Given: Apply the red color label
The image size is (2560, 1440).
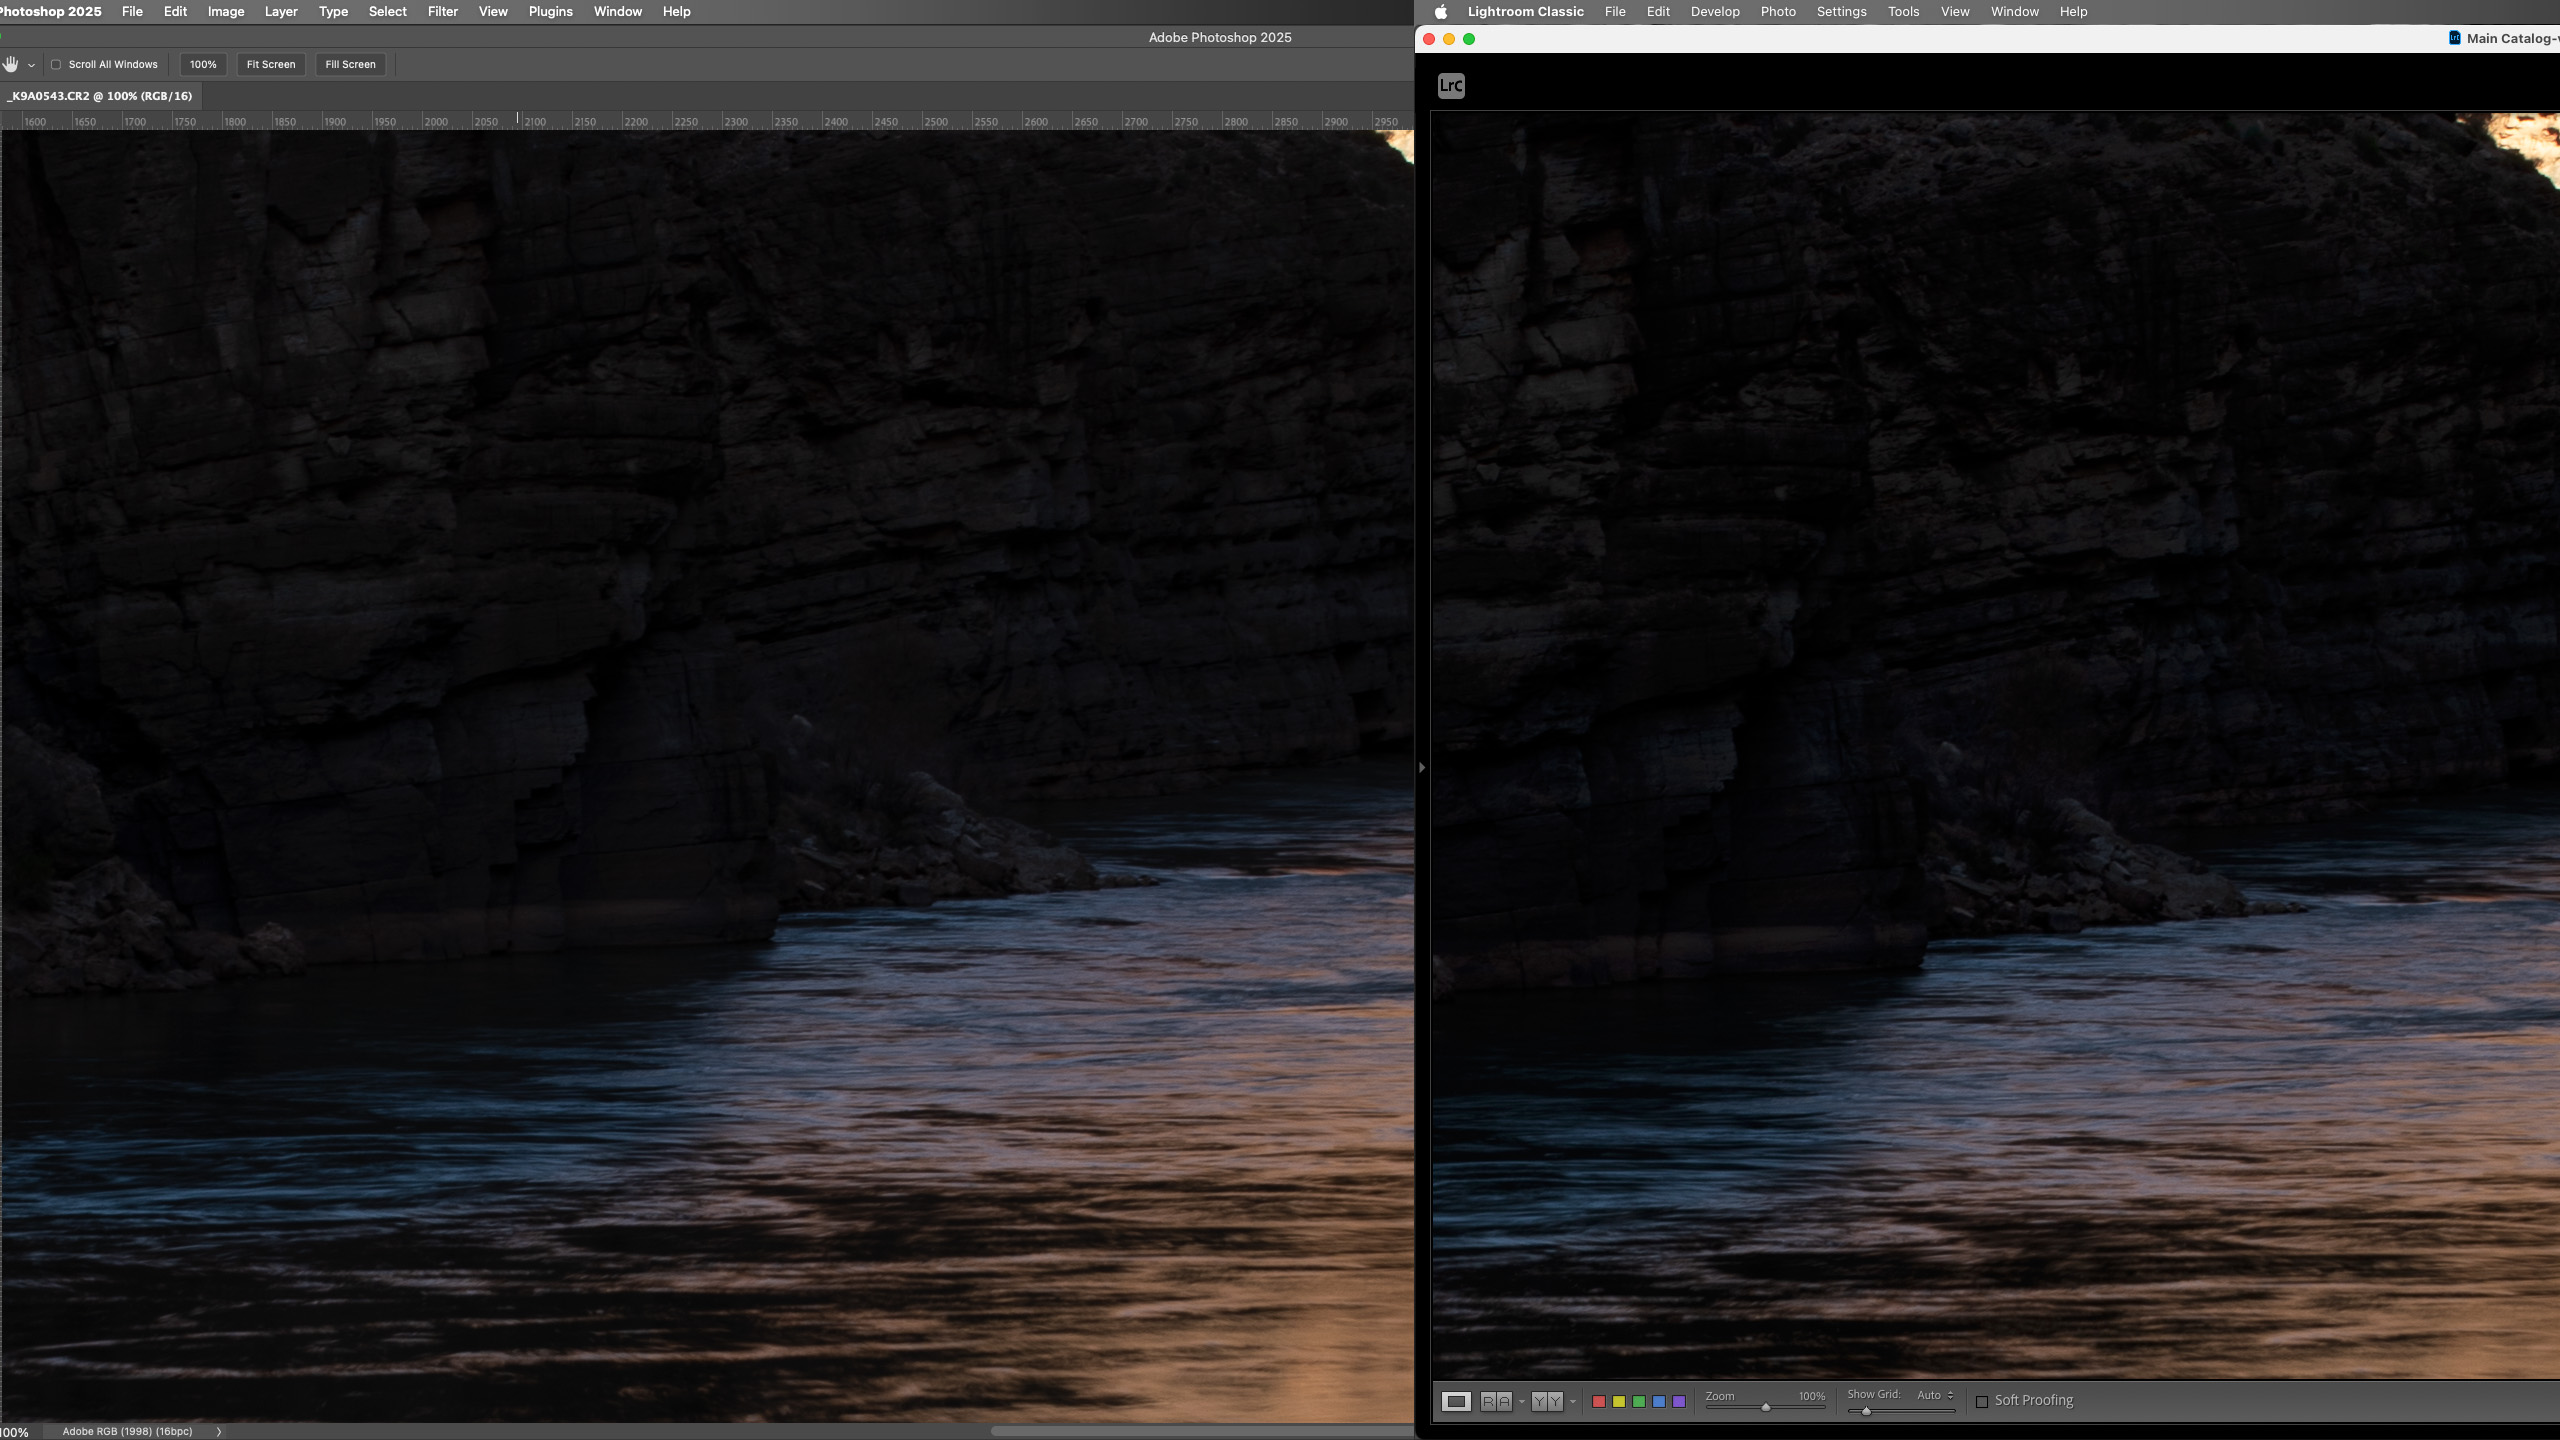Looking at the screenshot, I should pos(1598,1402).
